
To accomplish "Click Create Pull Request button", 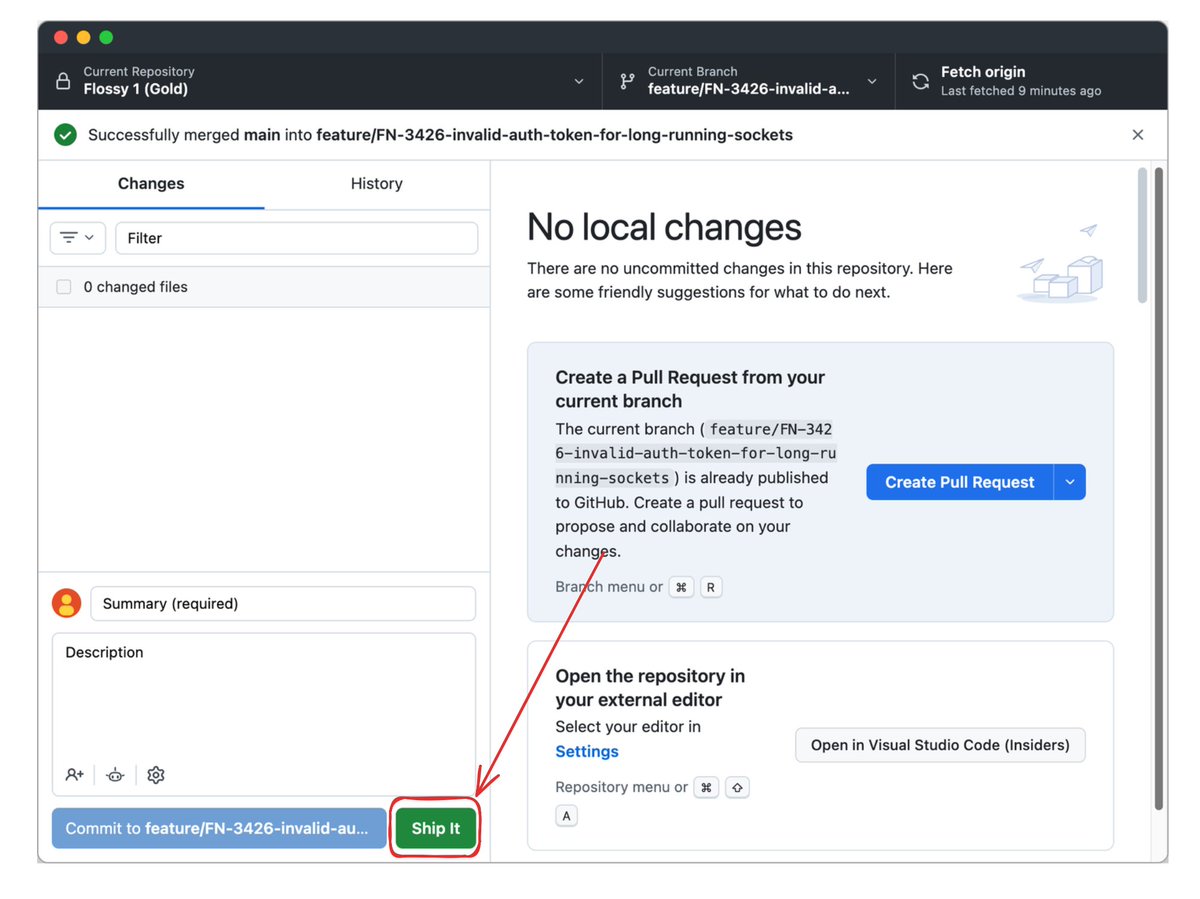I will point(959,482).
